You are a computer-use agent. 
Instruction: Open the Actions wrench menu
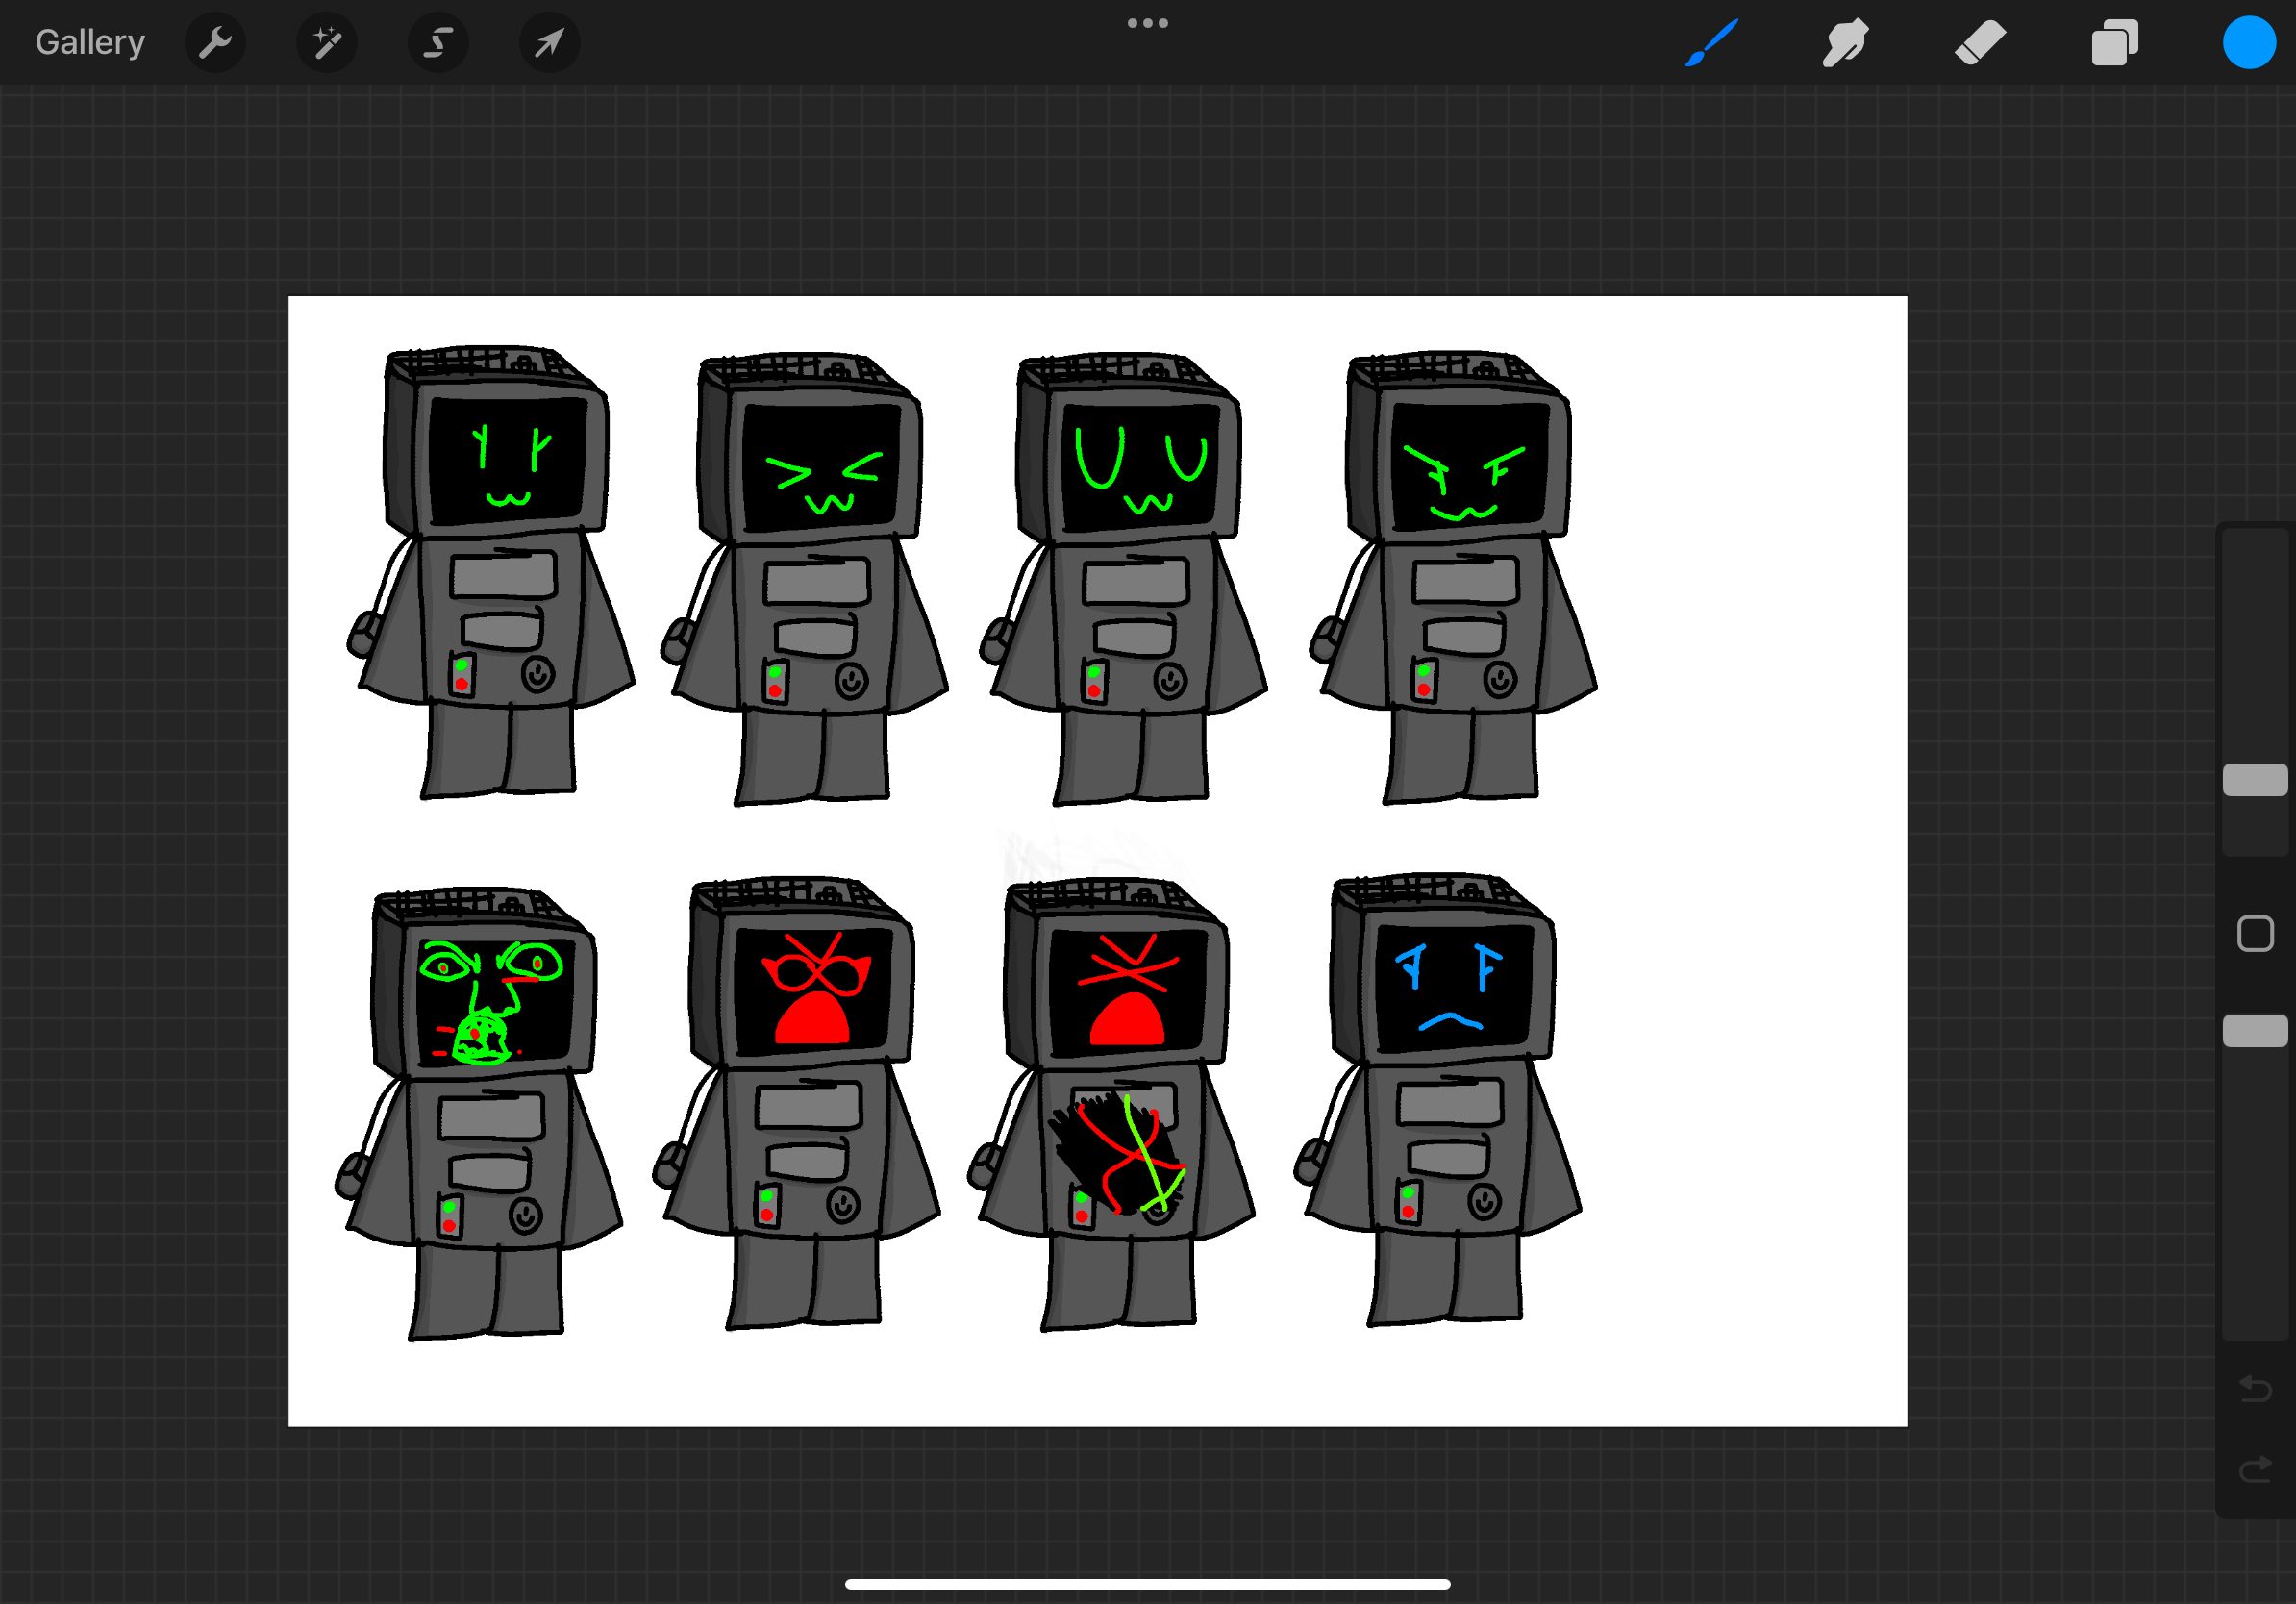pyautogui.click(x=215, y=43)
